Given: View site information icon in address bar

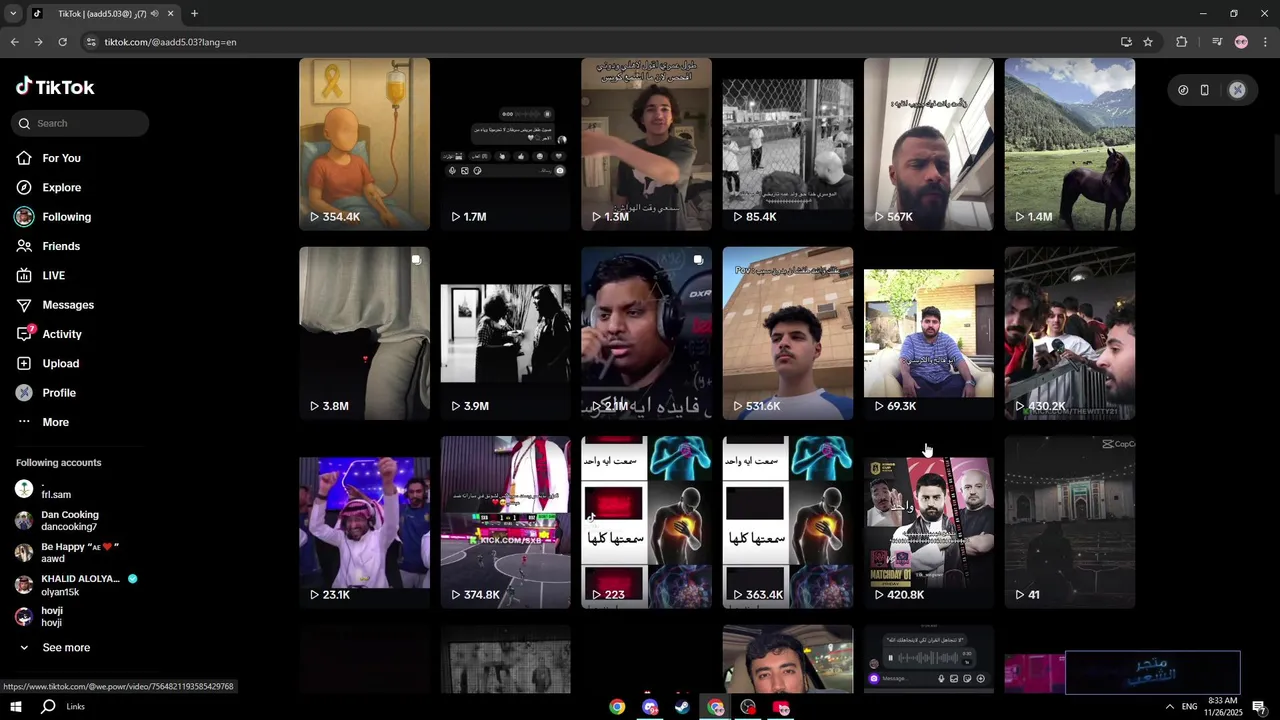Looking at the screenshot, I should click(91, 42).
